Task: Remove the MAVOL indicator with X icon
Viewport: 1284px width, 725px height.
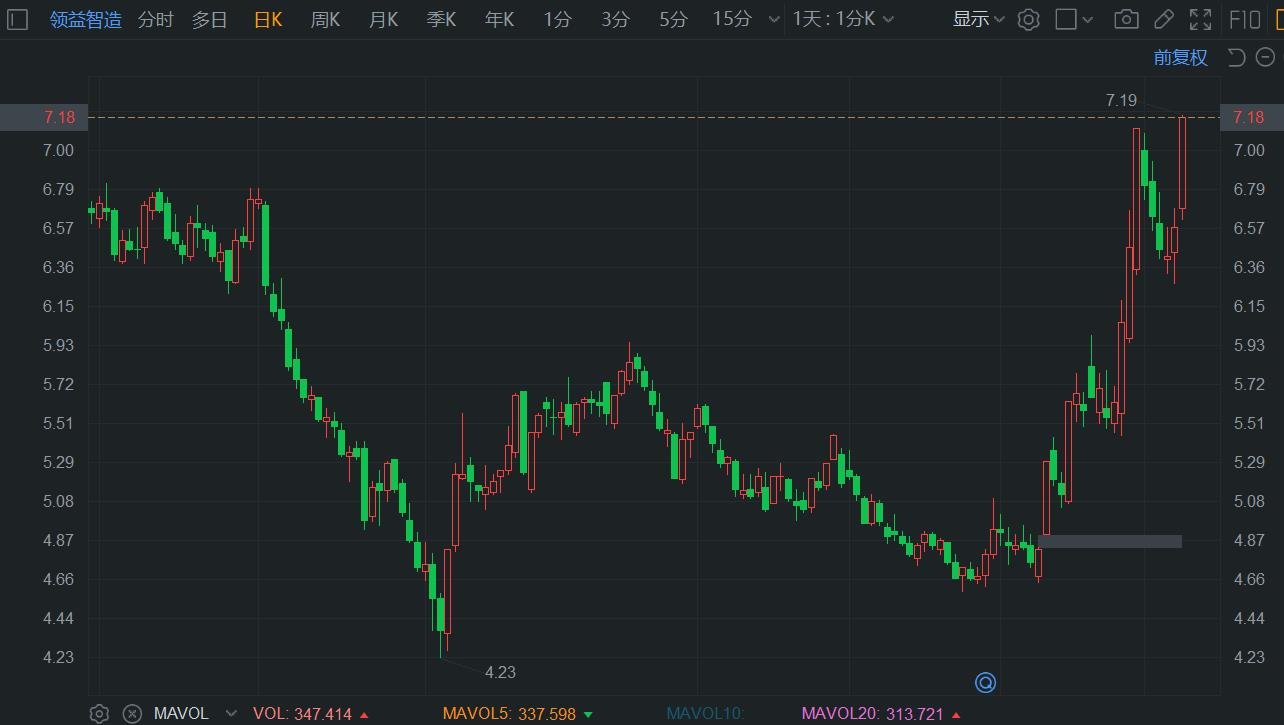Action: pos(131,713)
